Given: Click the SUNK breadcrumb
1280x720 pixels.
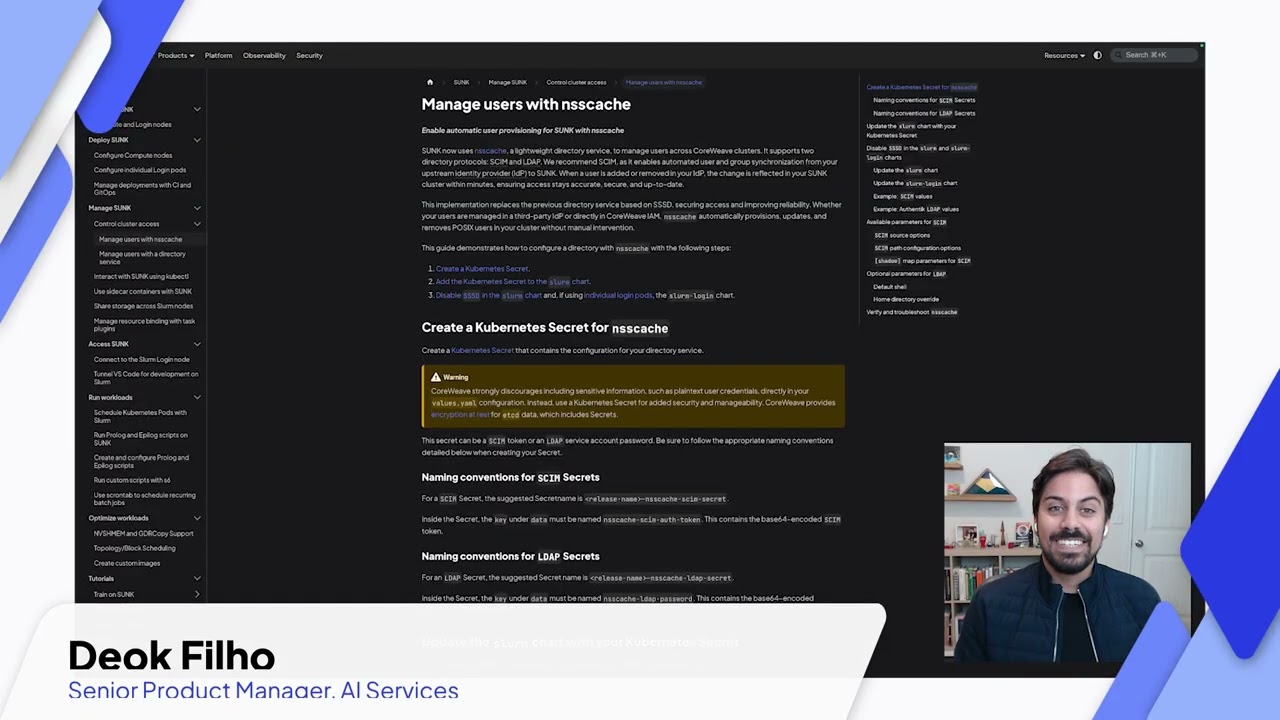Looking at the screenshot, I should pos(461,82).
